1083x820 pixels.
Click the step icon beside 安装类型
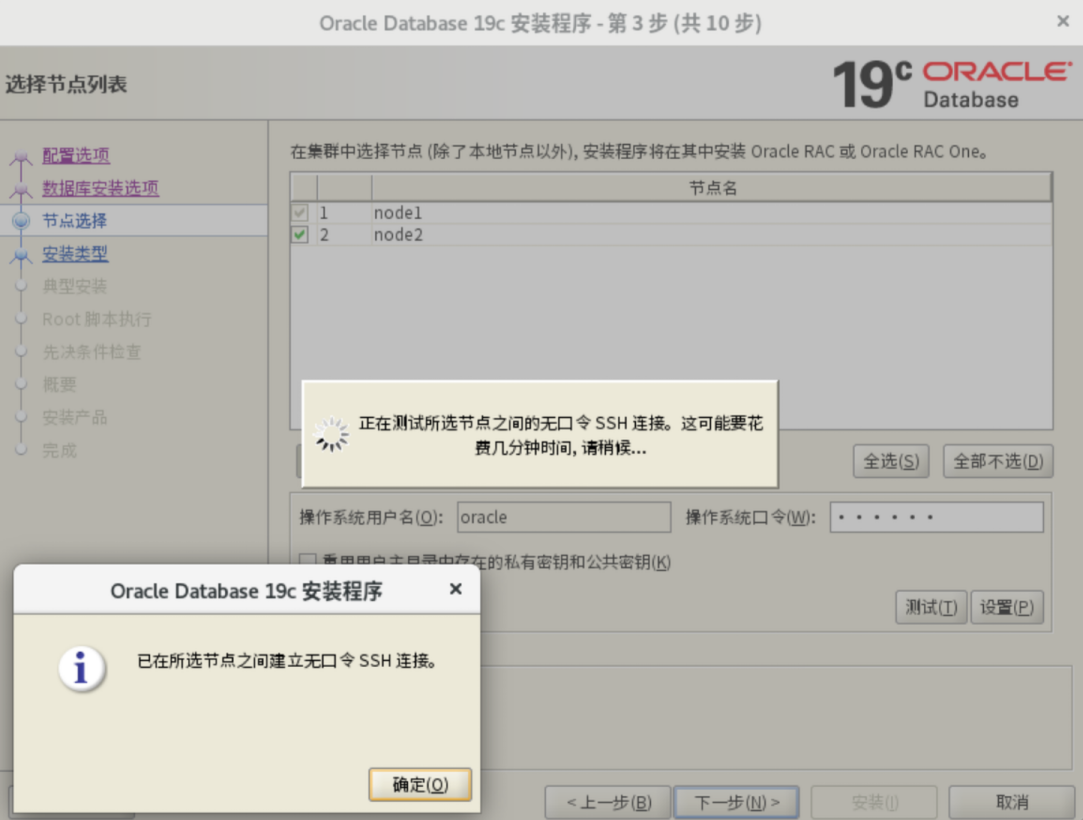tap(21, 255)
